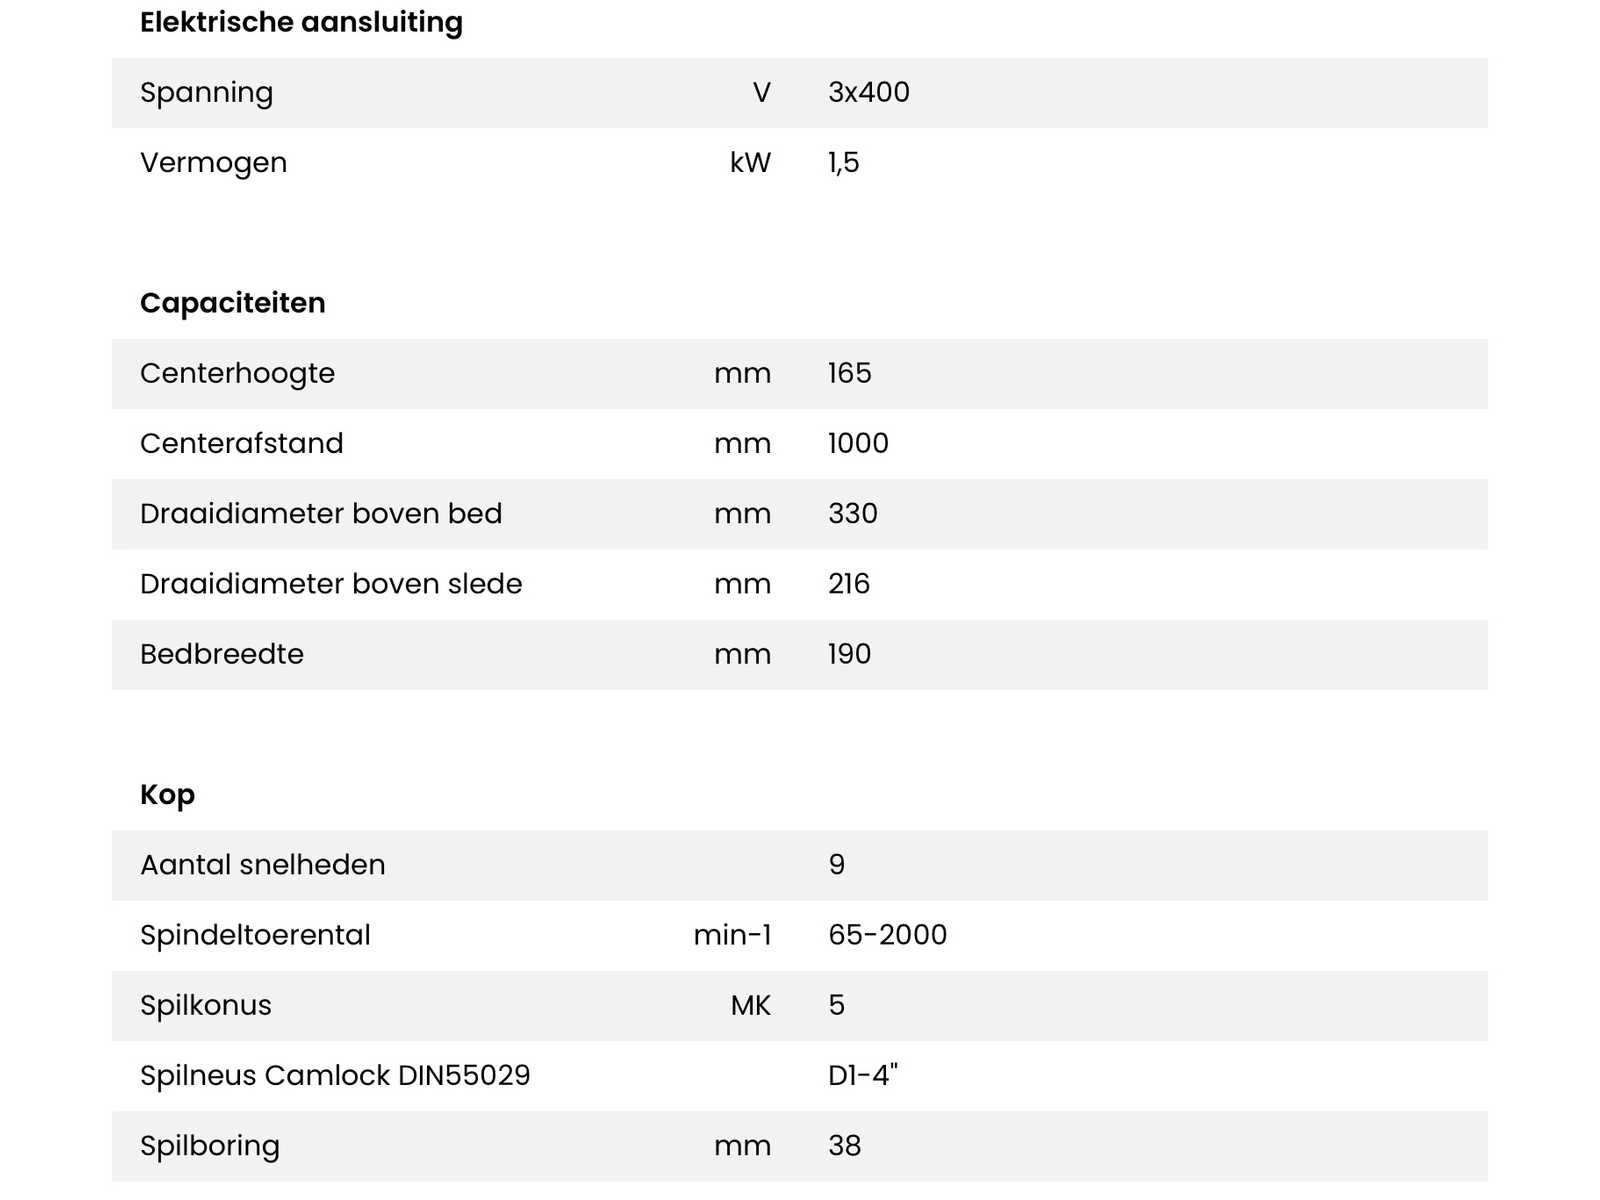Click the 330 swing diameter value
Image resolution: width=1600 pixels, height=1200 pixels.
(852, 513)
